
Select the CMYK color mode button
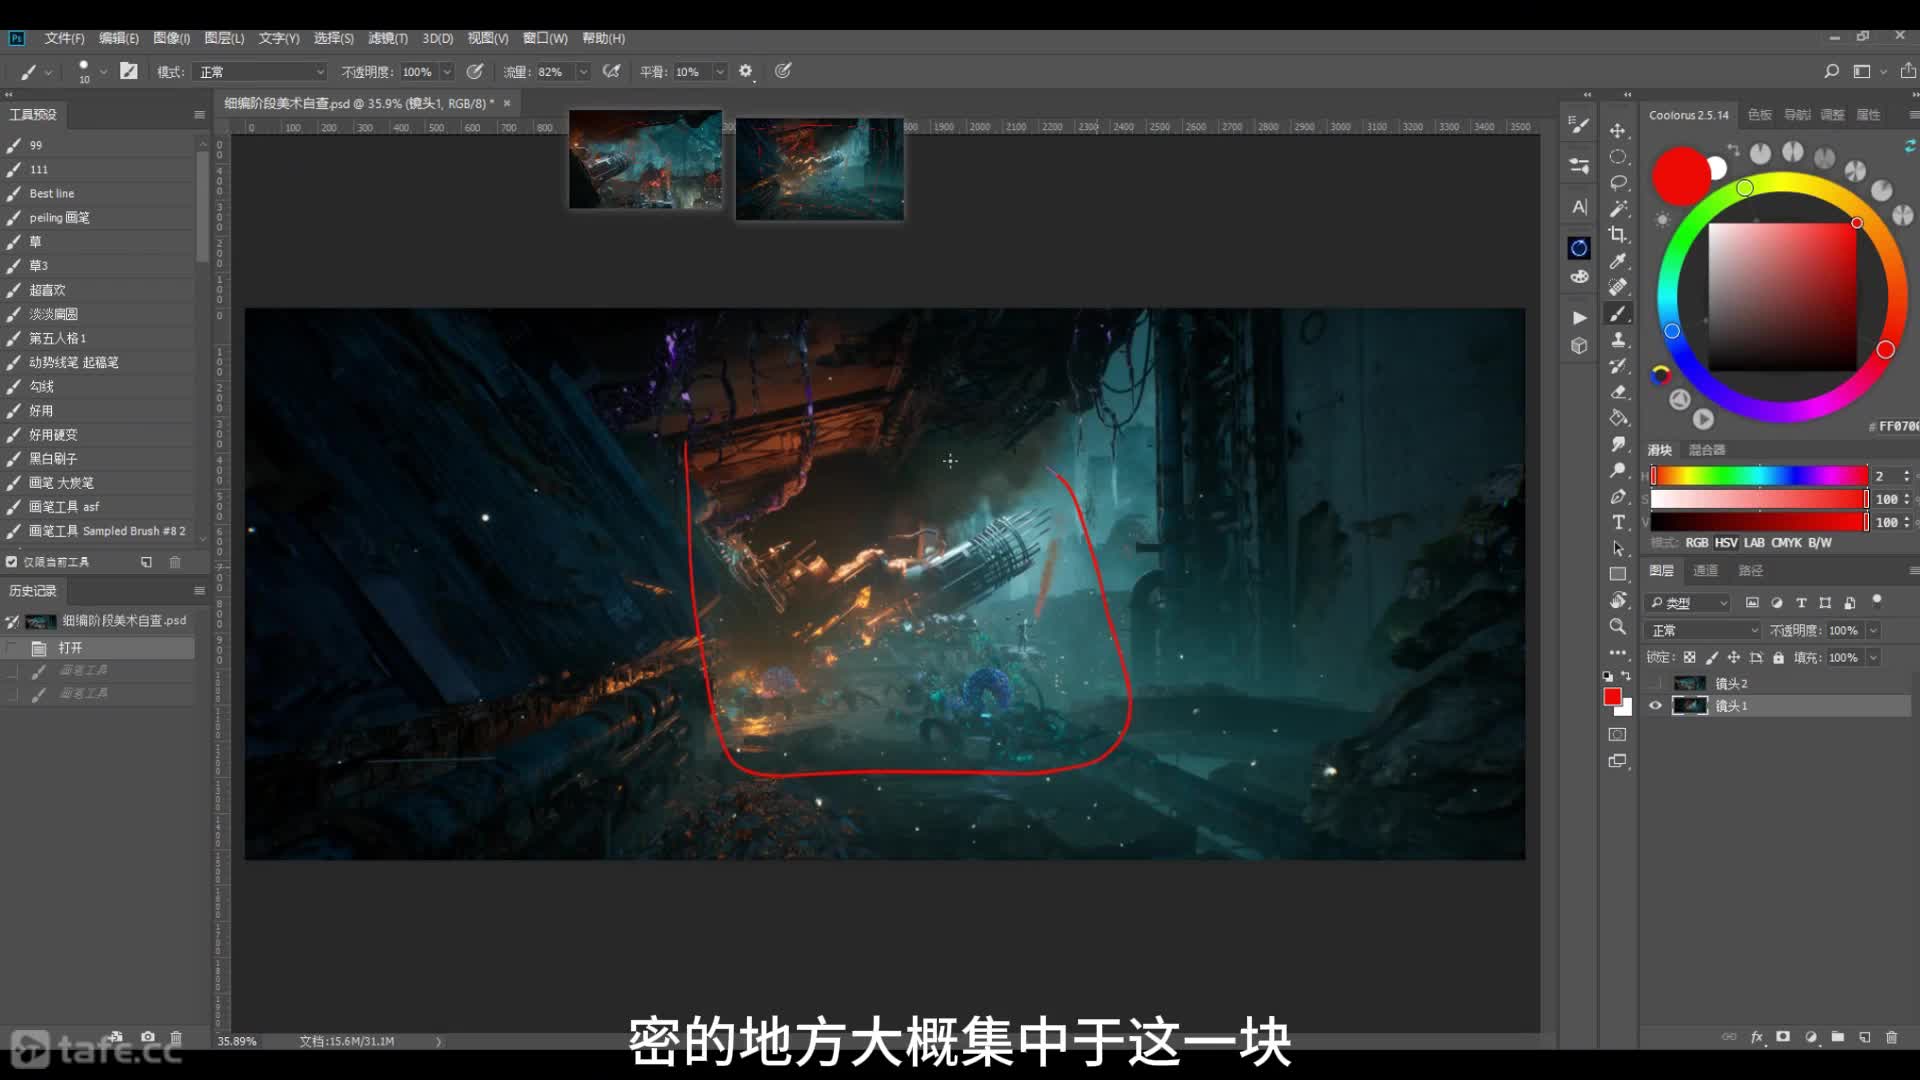[1786, 542]
